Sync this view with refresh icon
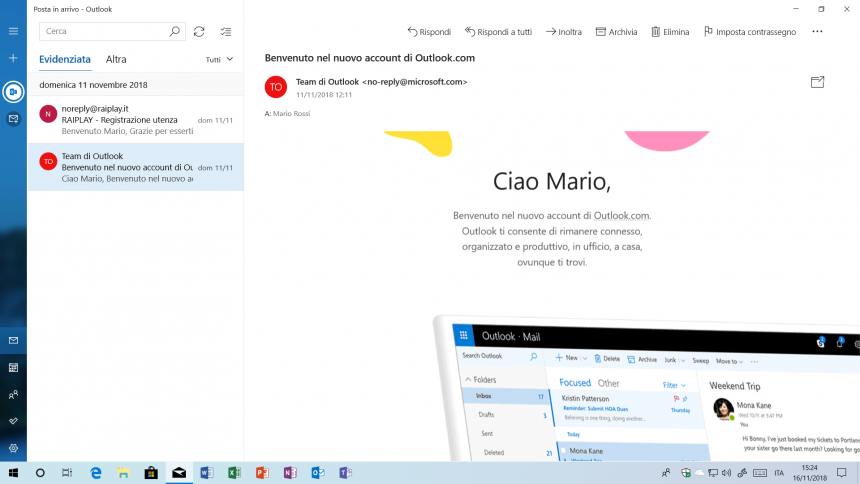Image resolution: width=860 pixels, height=484 pixels. pos(199,32)
